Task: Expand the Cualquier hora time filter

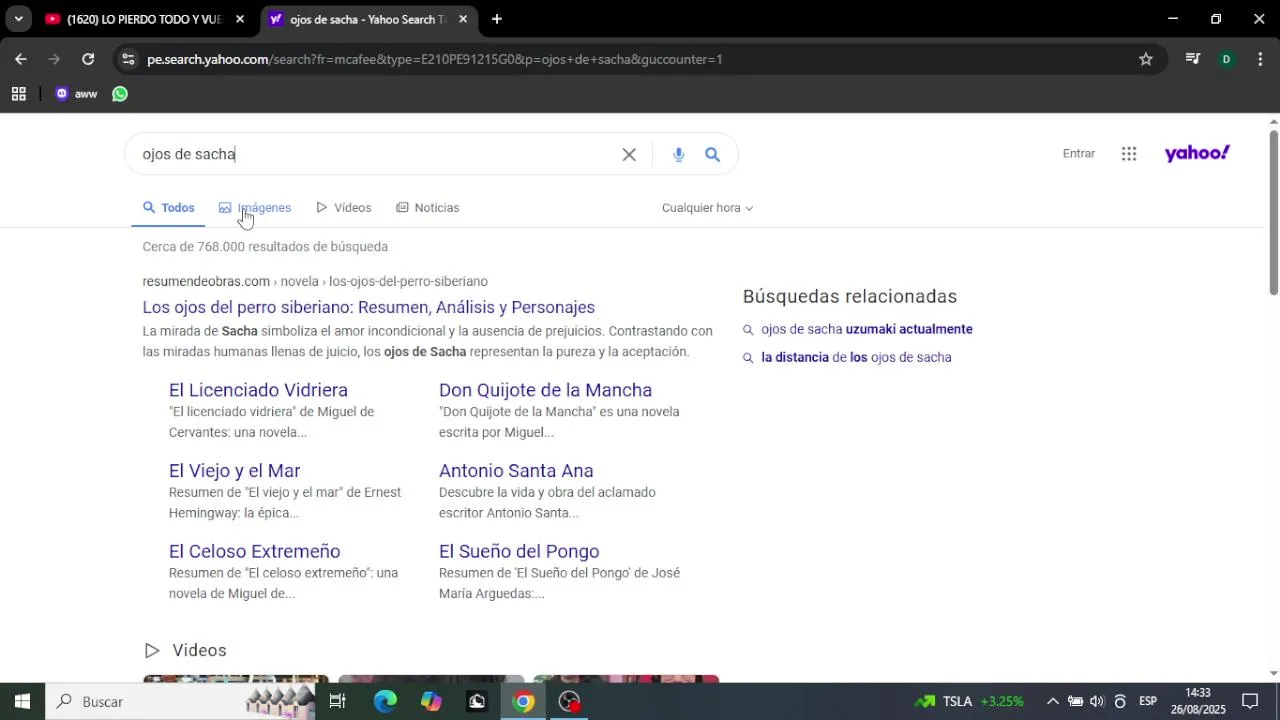Action: click(x=707, y=208)
